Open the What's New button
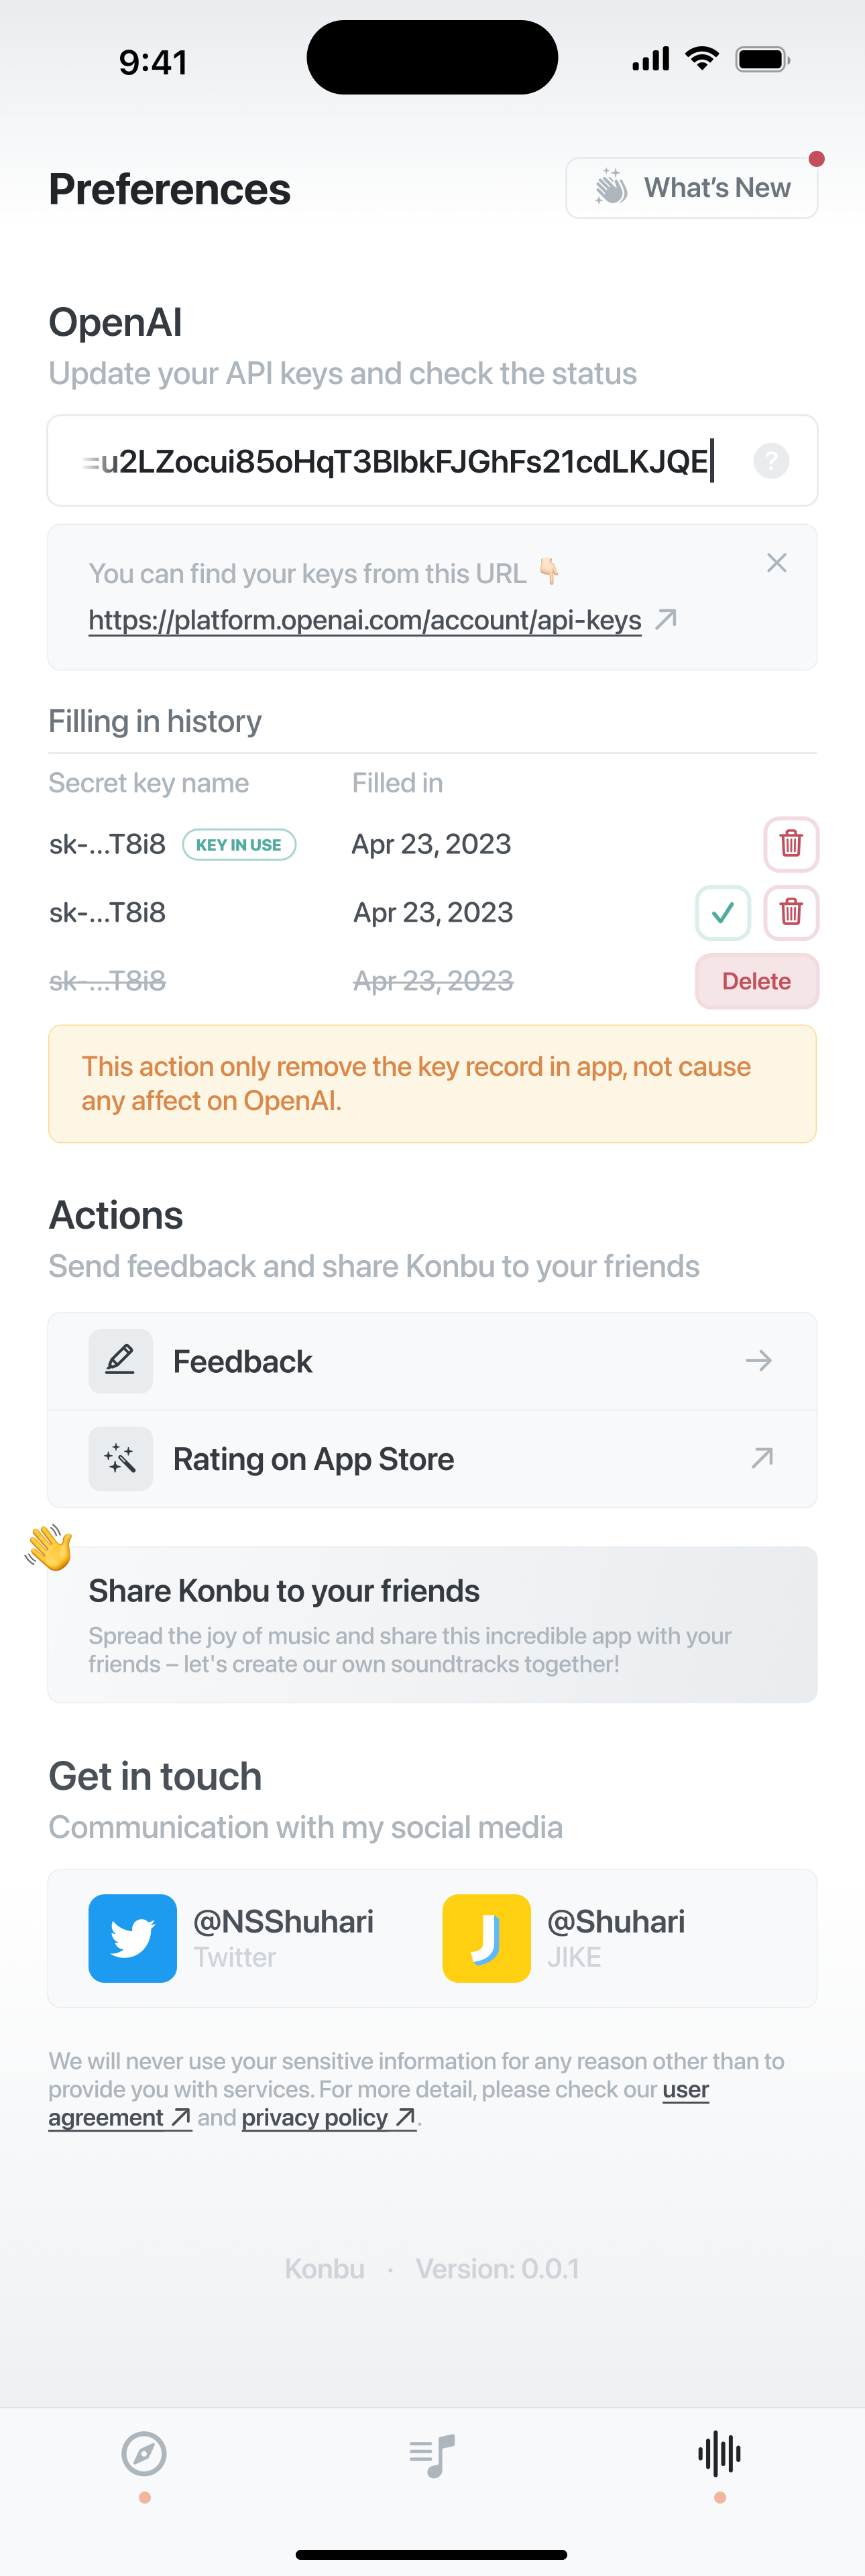The width and height of the screenshot is (865, 2576). (691, 188)
